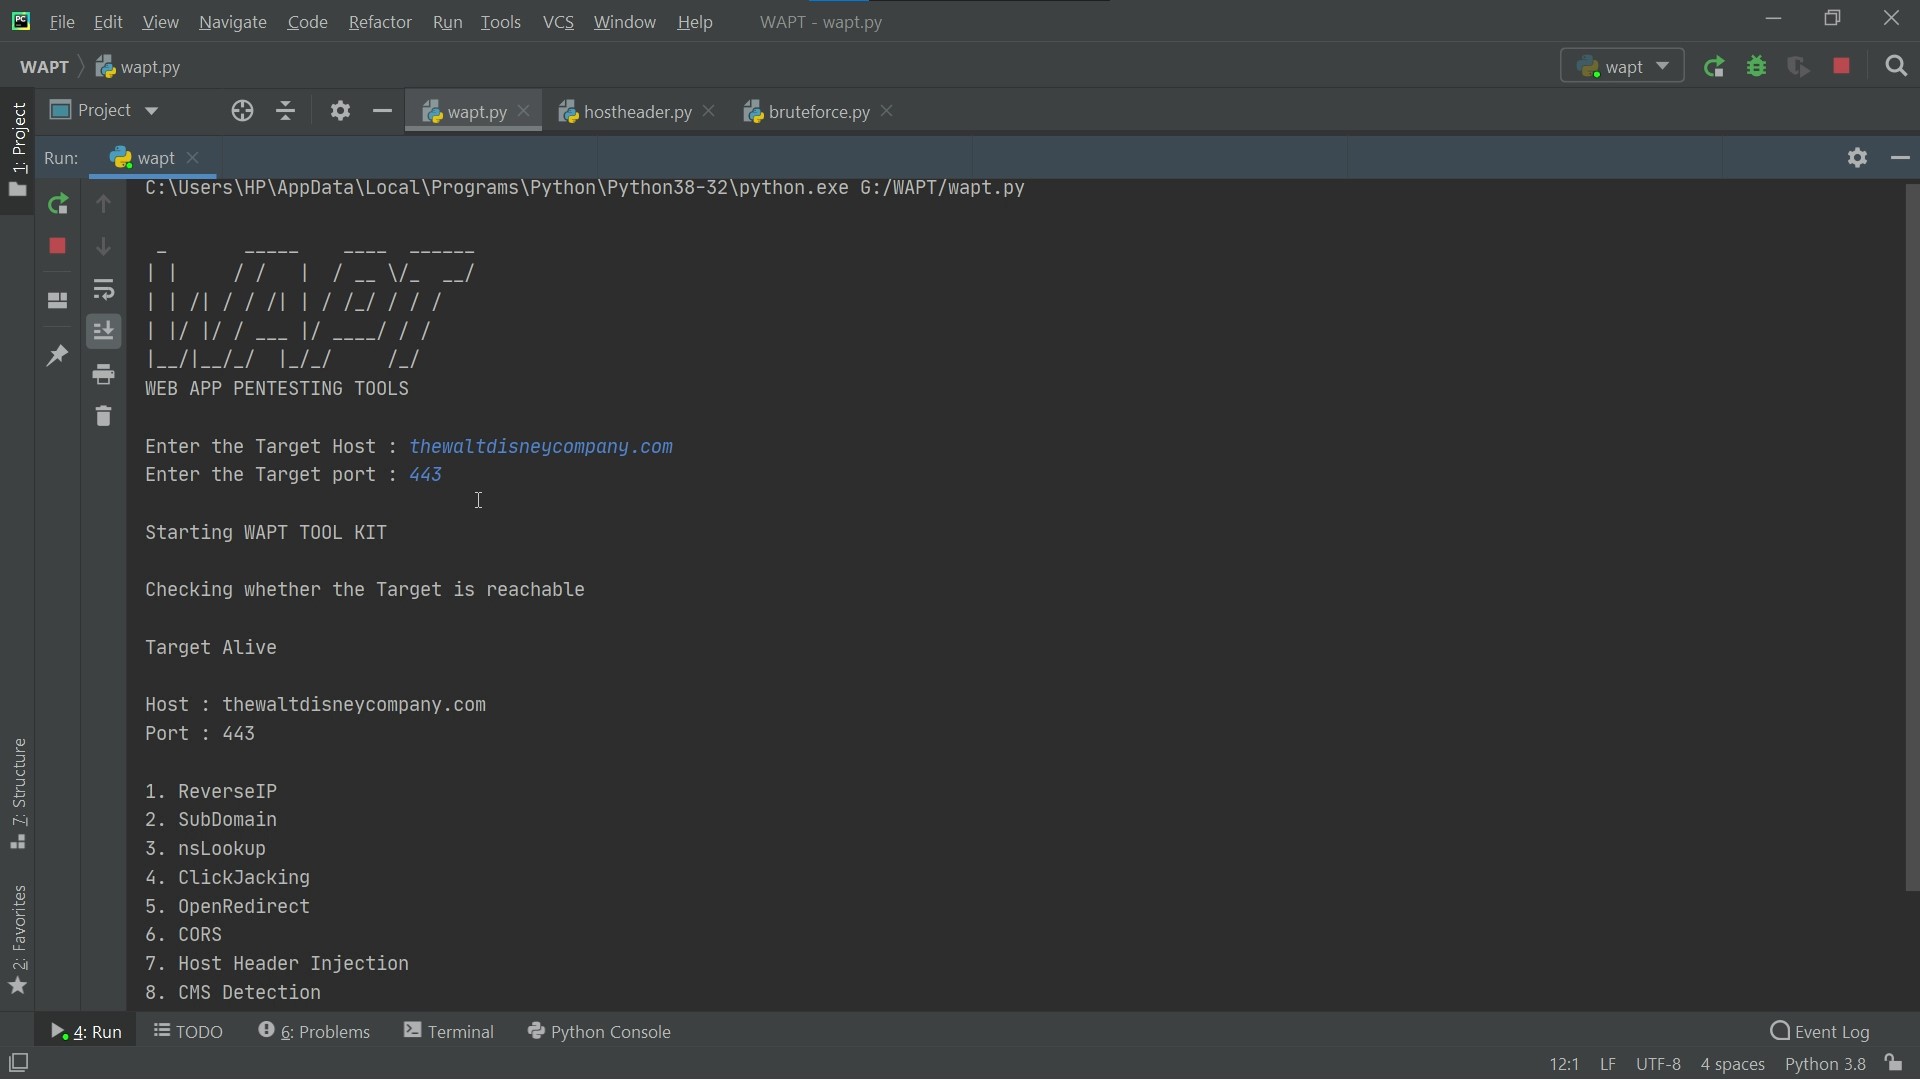
Task: Click the green Rerun wapt button
Action: 58,204
